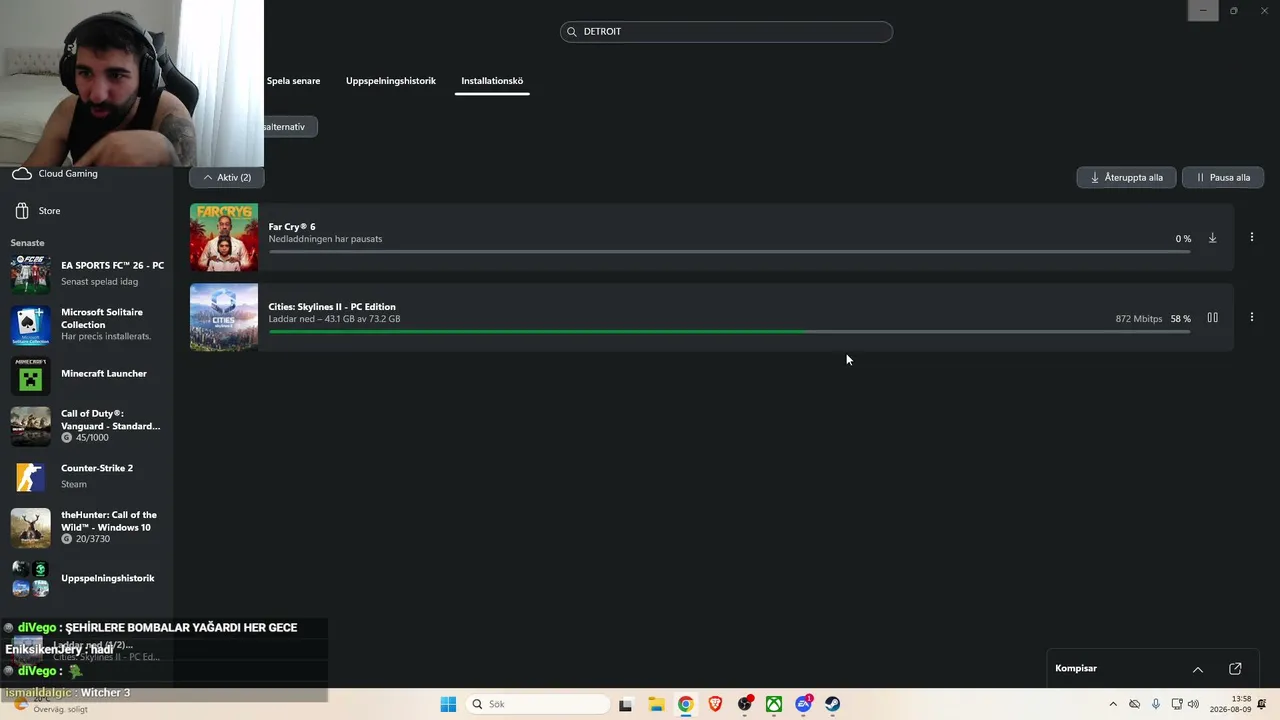The height and width of the screenshot is (720, 1280).
Task: Show hidden system tray icons
Action: (1113, 704)
